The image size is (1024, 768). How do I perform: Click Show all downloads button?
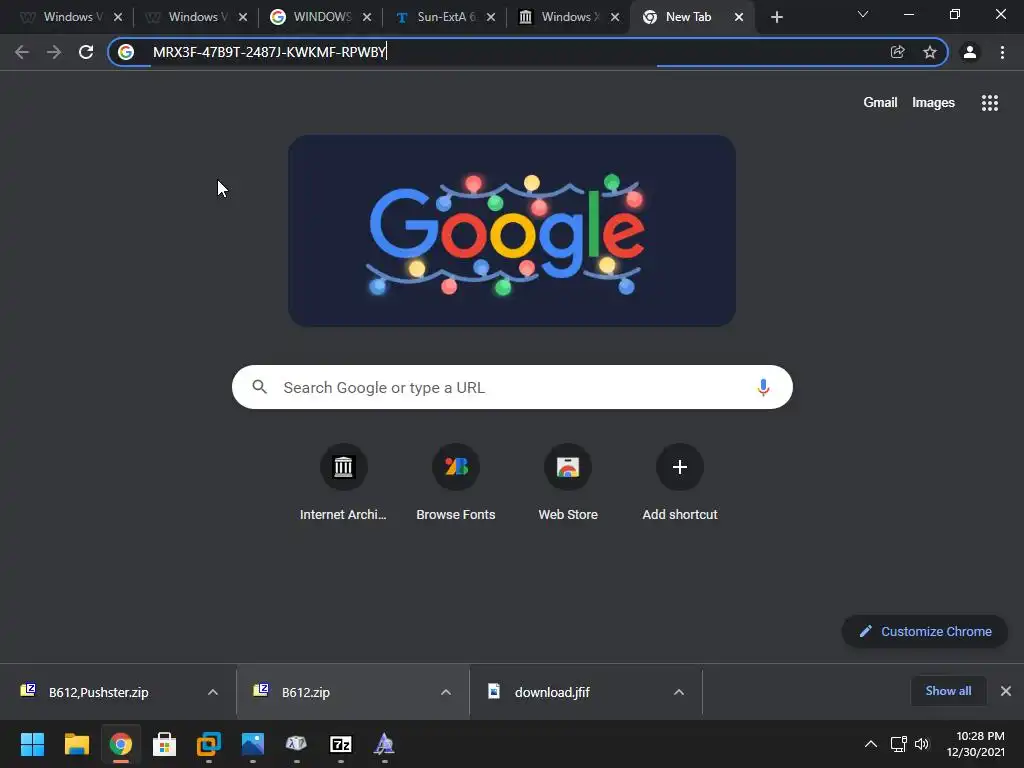click(x=948, y=691)
